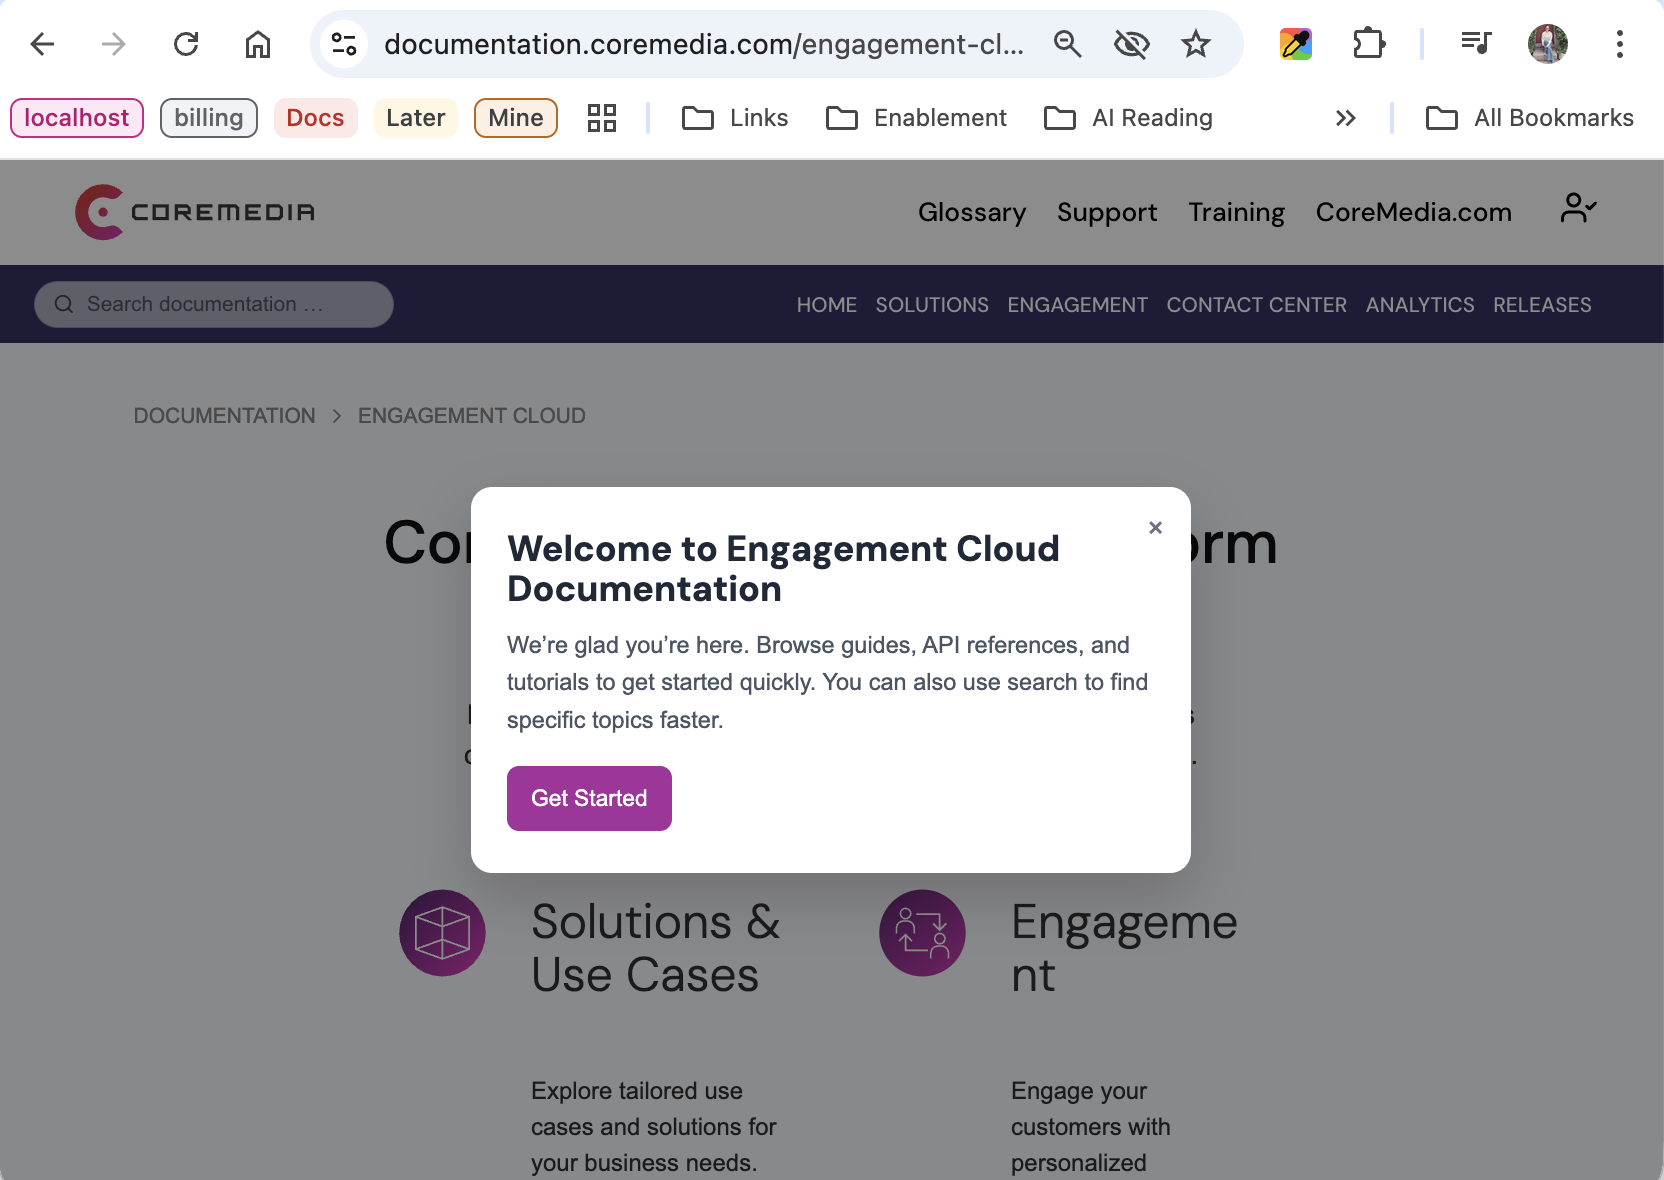Open the Glossary link

(x=972, y=212)
